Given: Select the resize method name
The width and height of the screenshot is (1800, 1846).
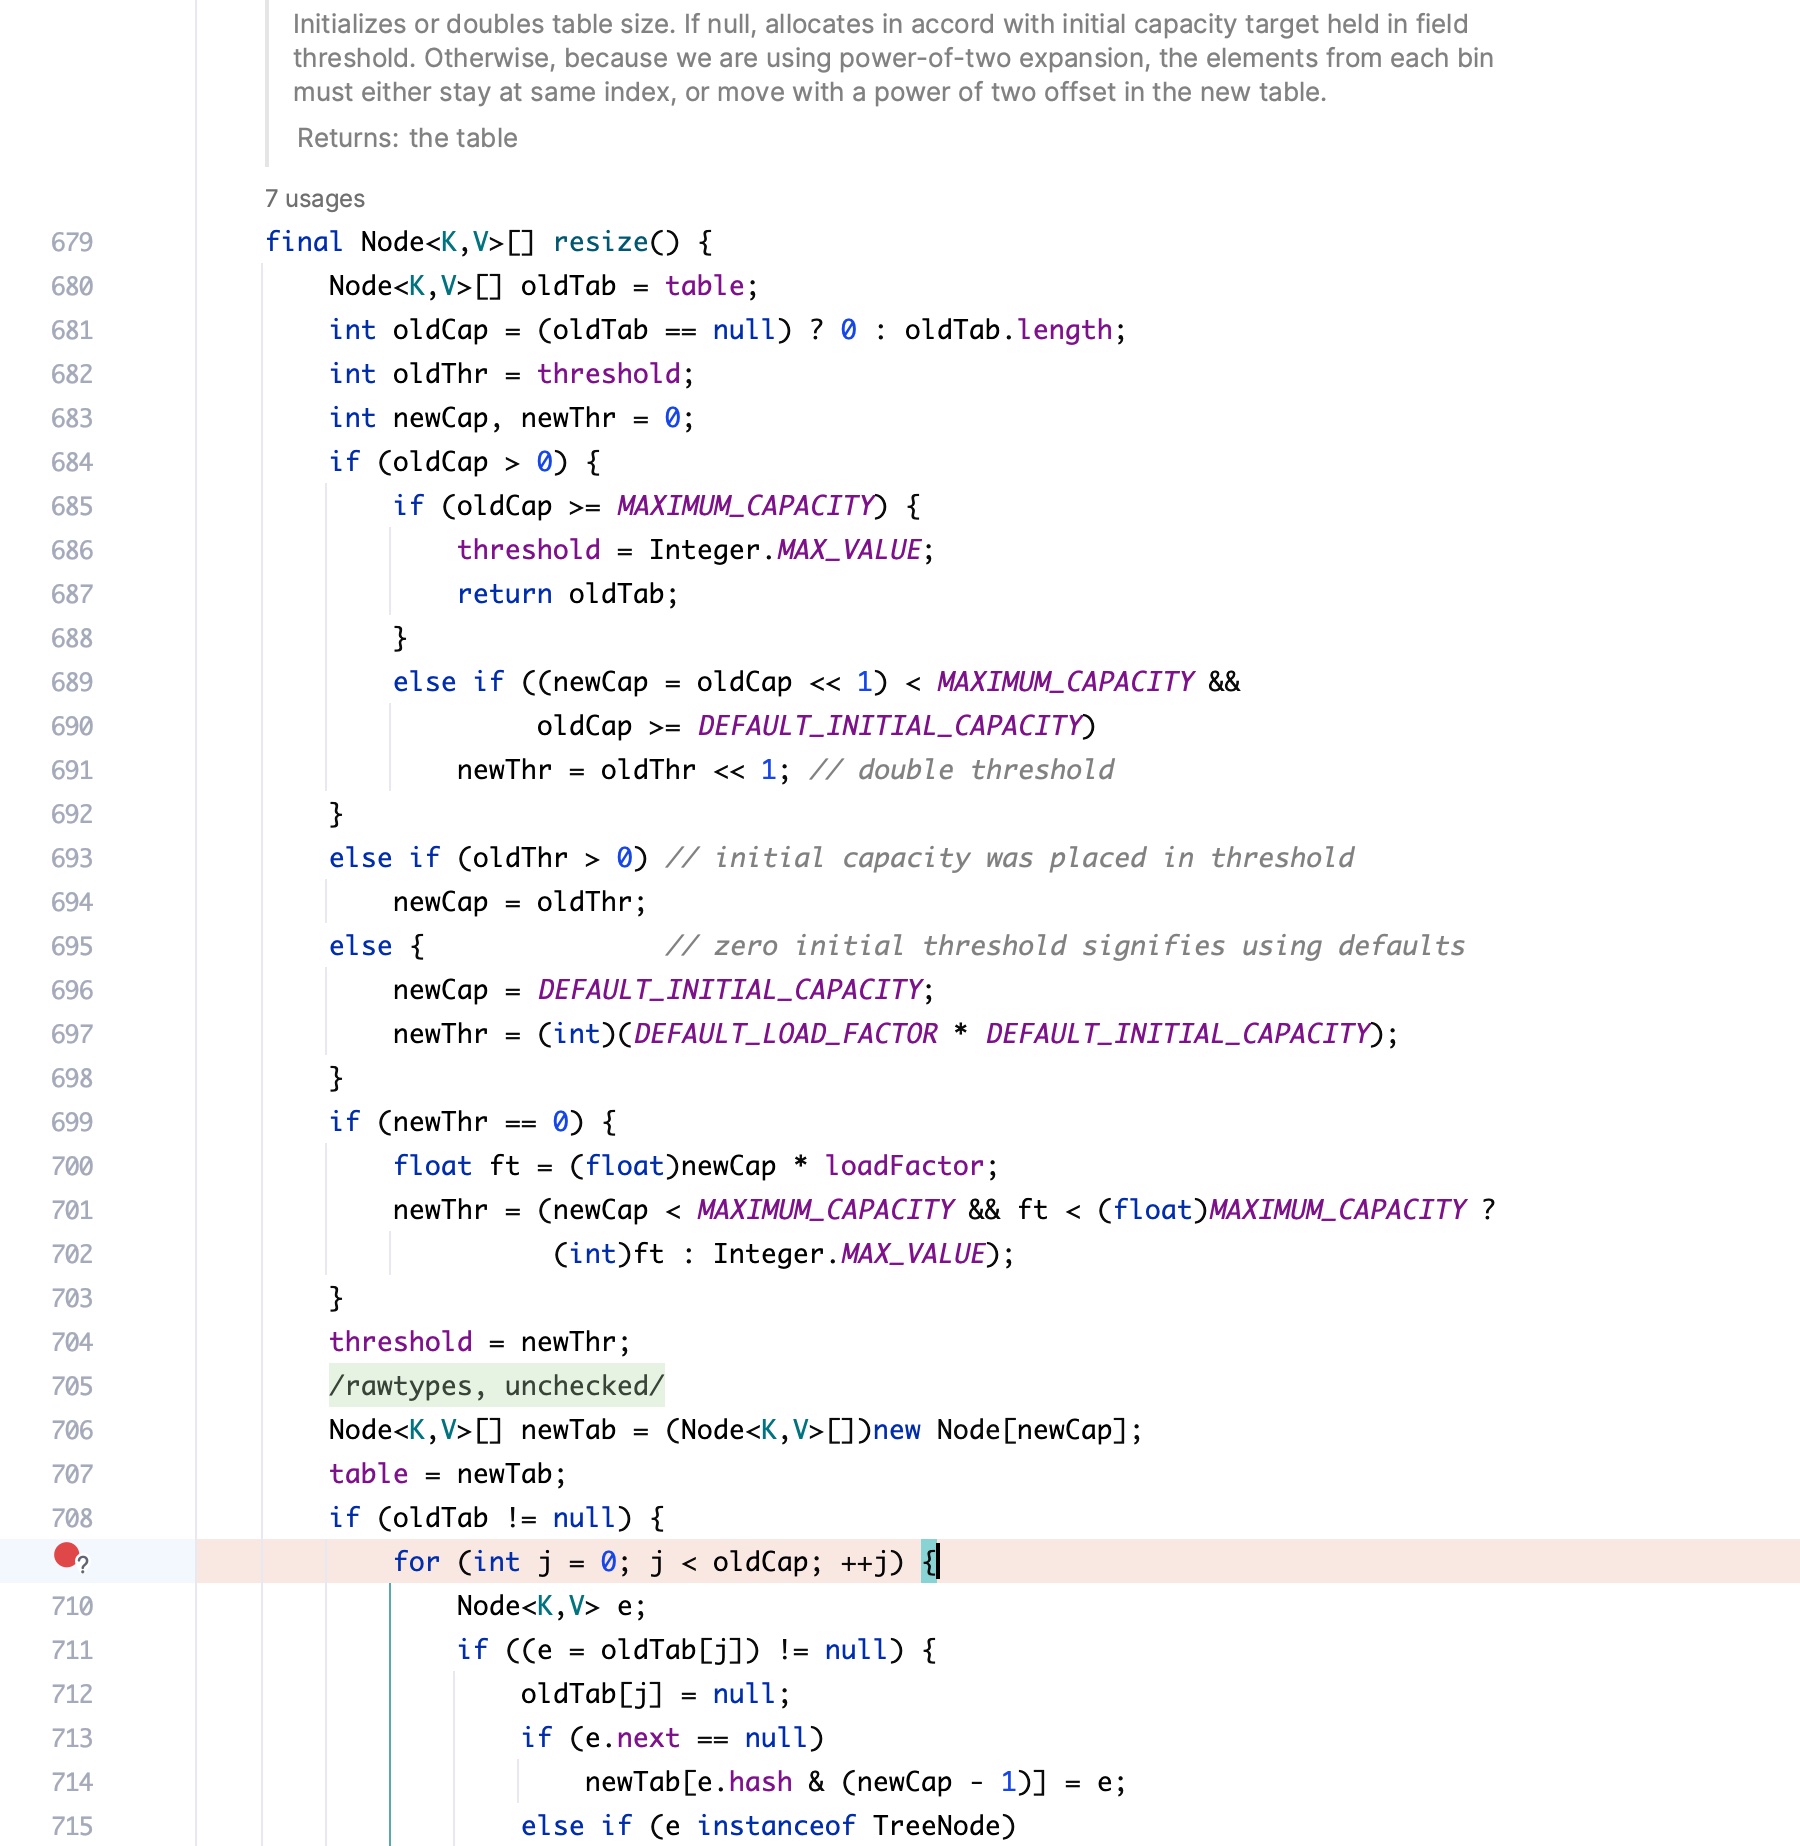Looking at the screenshot, I should pos(600,241).
